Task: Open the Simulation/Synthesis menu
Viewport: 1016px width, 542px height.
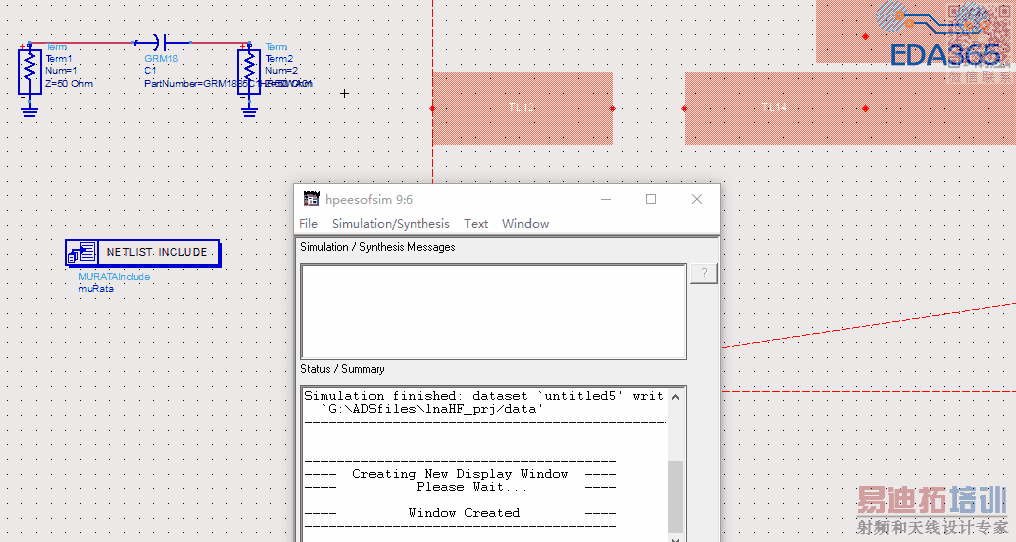Action: coord(391,224)
